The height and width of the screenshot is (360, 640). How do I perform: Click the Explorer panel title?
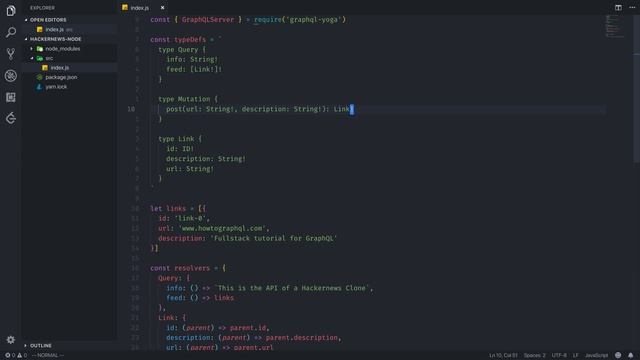pyautogui.click(x=42, y=8)
